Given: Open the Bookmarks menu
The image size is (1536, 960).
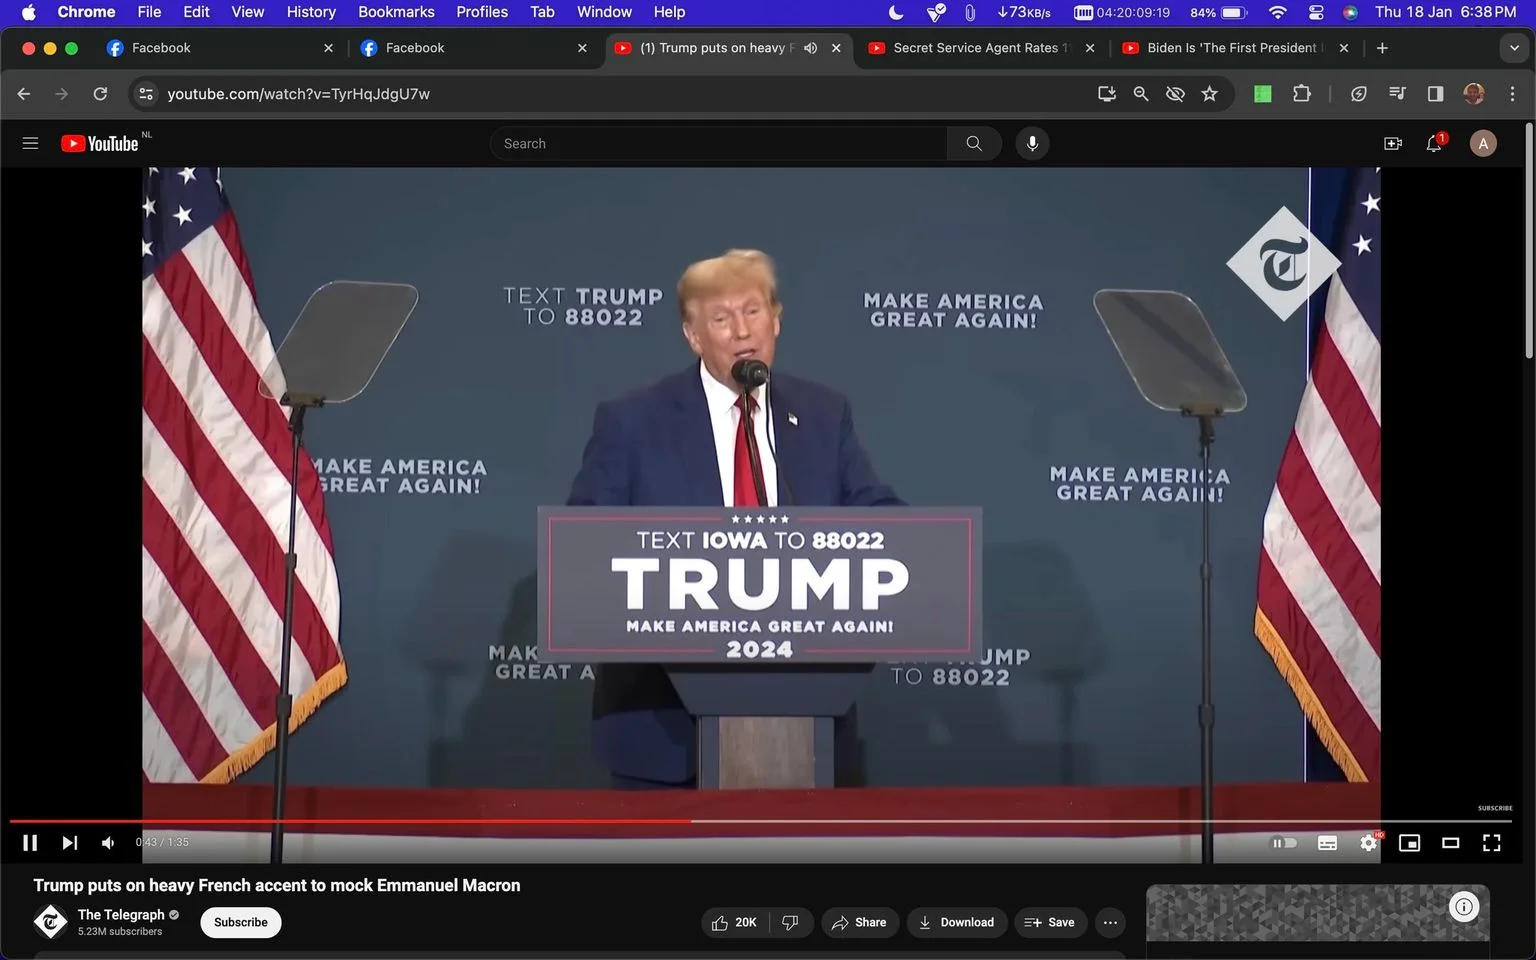Looking at the screenshot, I should pyautogui.click(x=396, y=12).
